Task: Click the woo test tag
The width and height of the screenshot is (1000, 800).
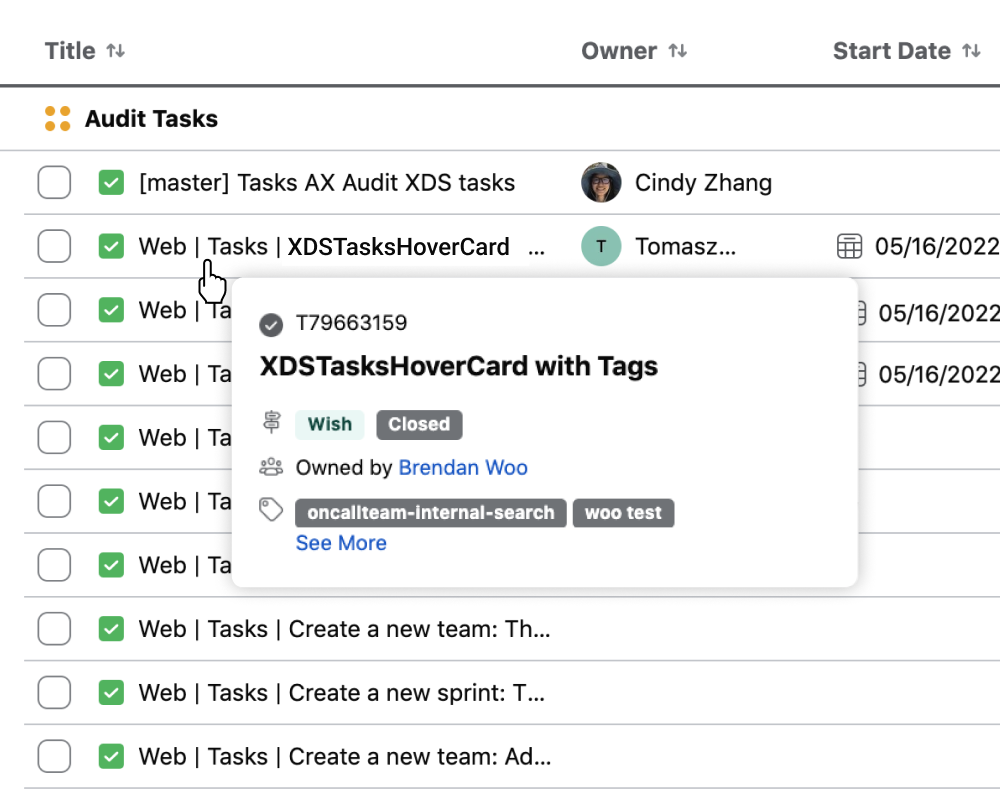Action: [623, 513]
